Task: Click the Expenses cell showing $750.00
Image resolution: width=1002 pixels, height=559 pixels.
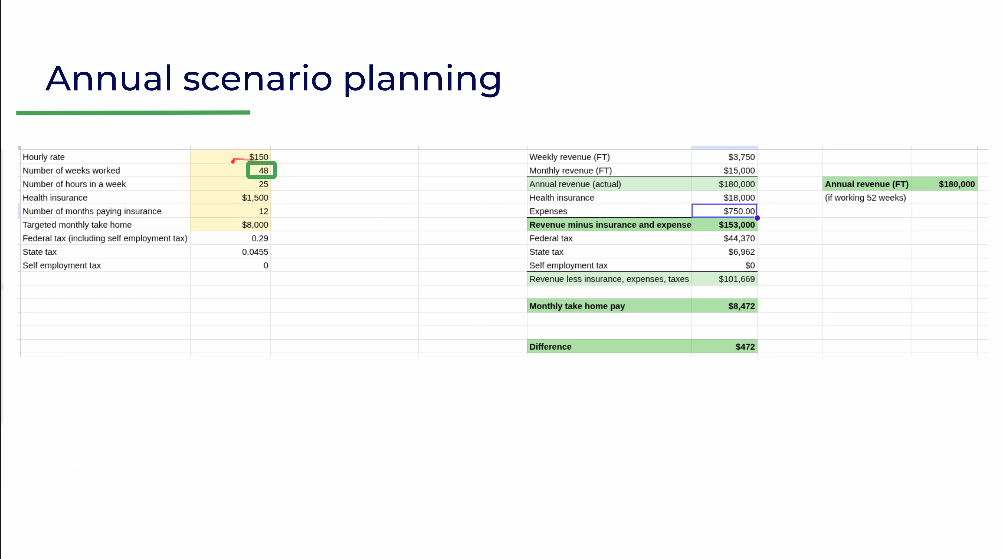Action: click(724, 211)
